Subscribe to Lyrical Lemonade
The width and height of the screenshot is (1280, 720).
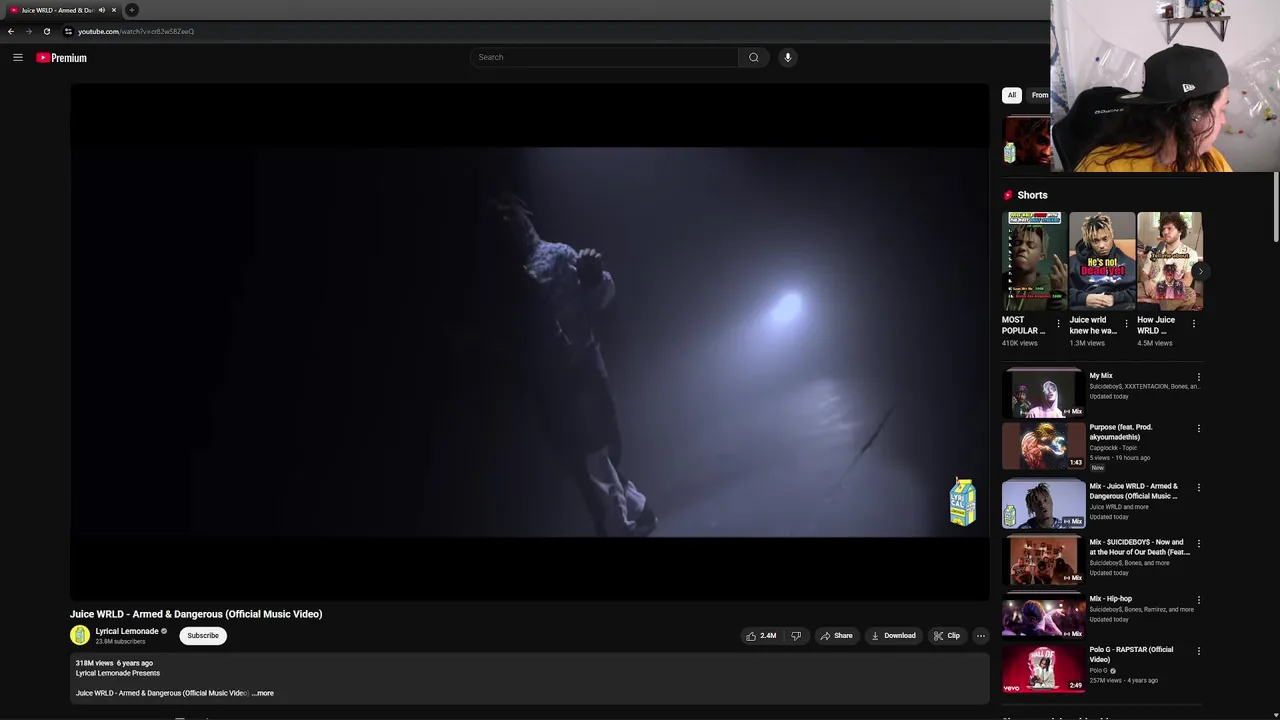pos(203,636)
